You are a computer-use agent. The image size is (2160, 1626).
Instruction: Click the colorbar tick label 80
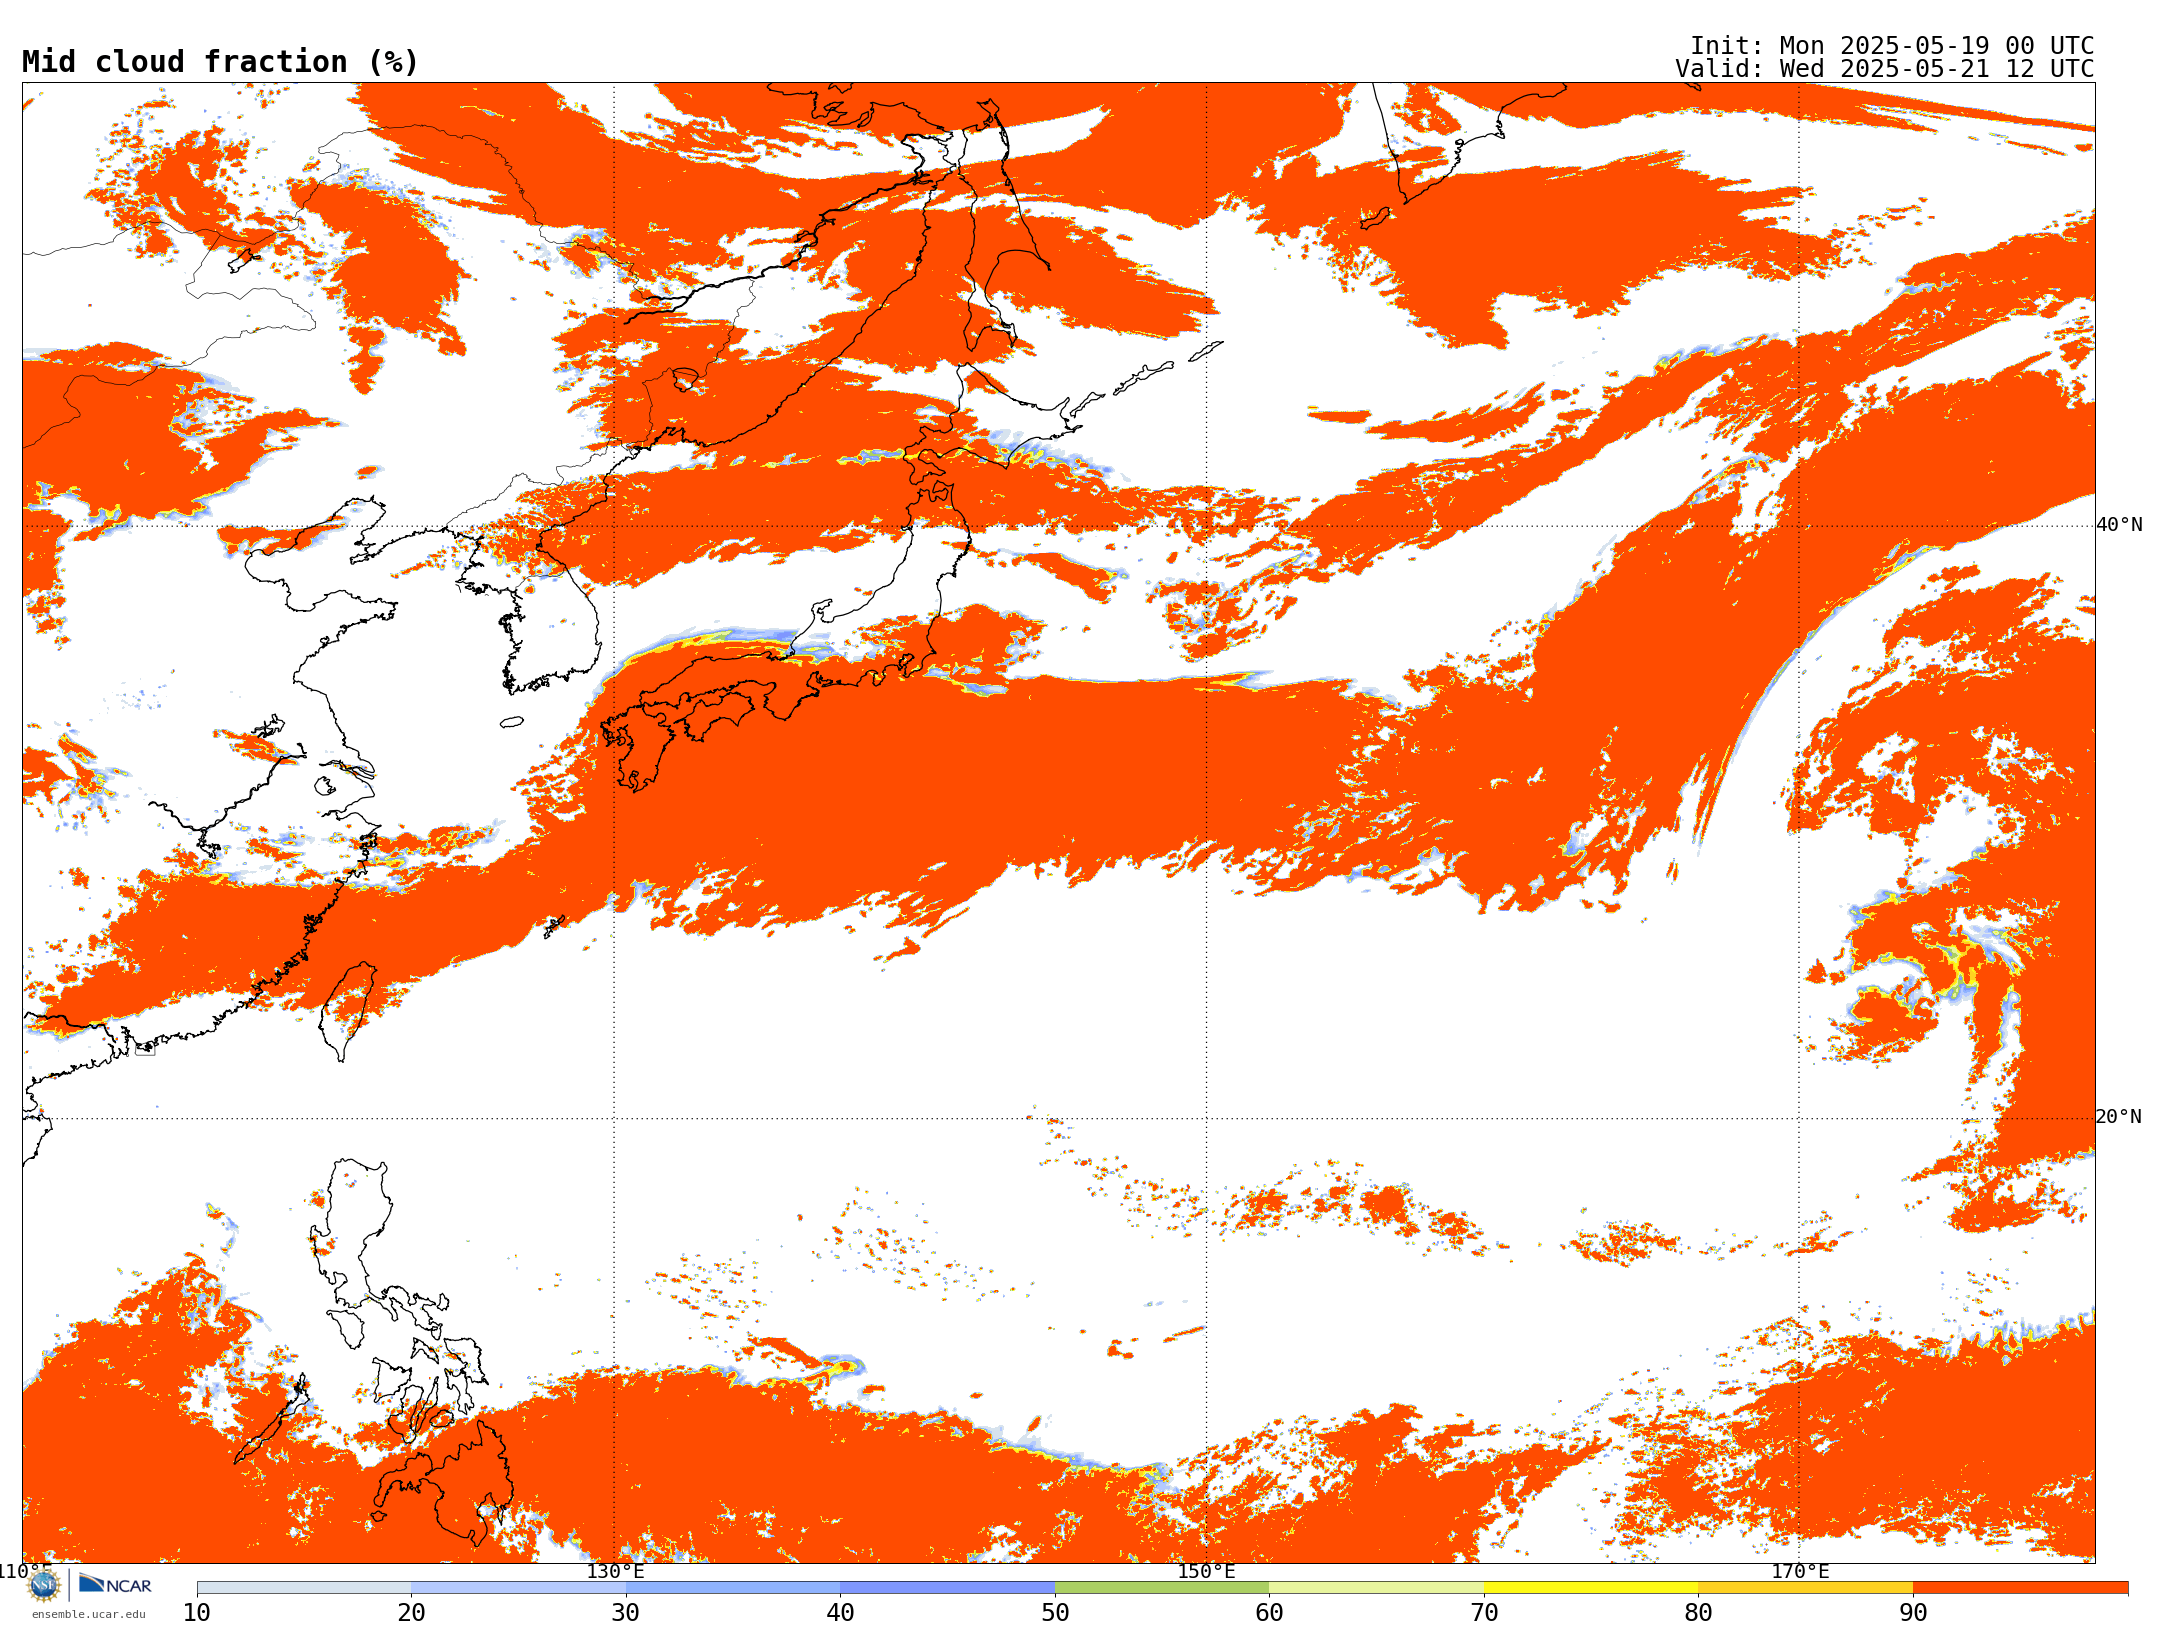pyautogui.click(x=1698, y=1613)
